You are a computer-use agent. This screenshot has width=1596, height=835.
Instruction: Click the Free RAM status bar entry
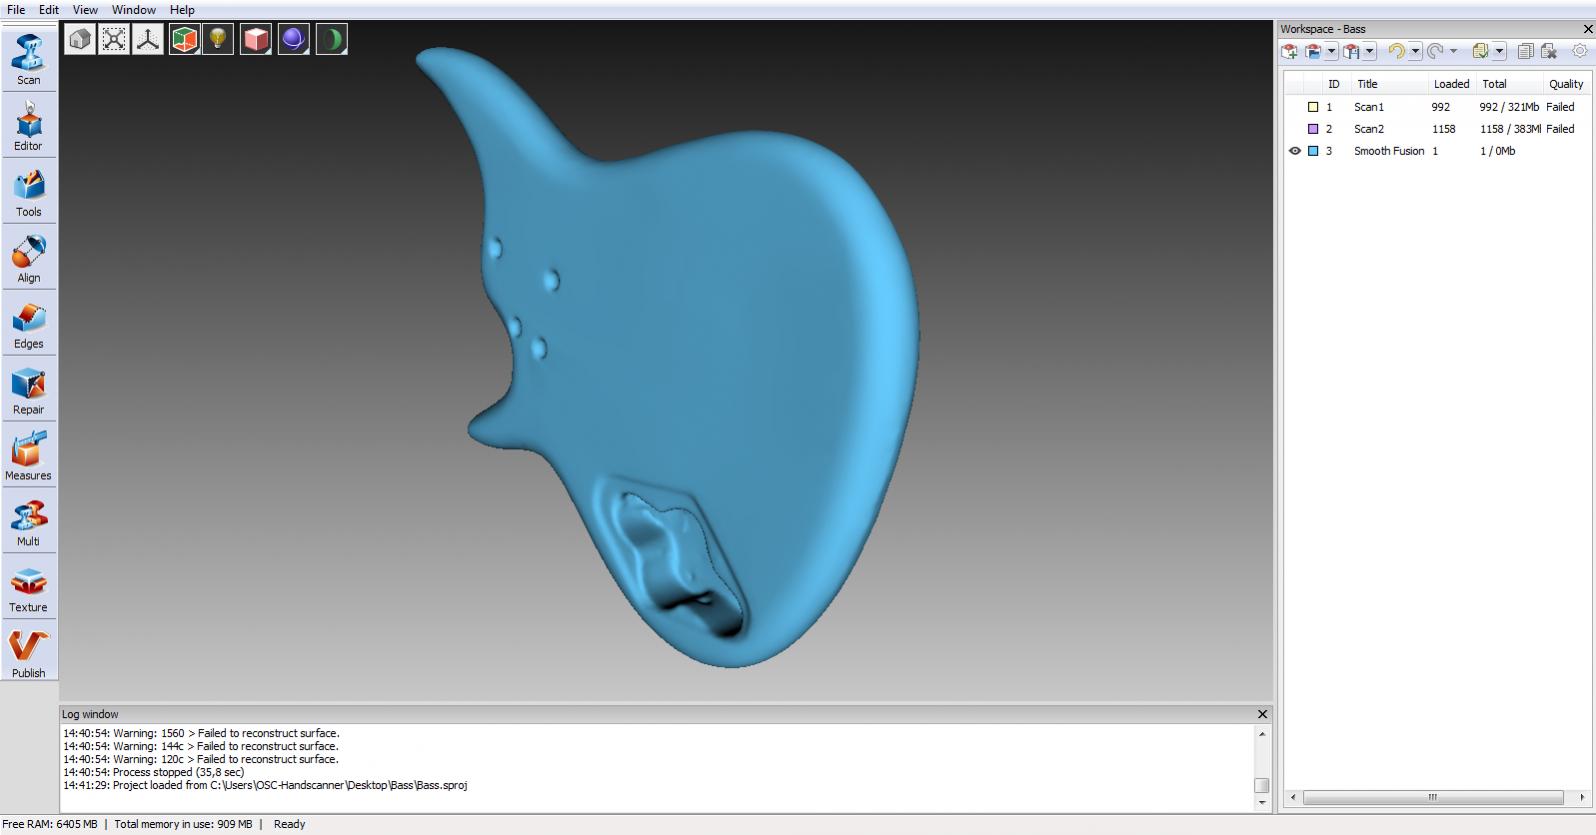[50, 824]
